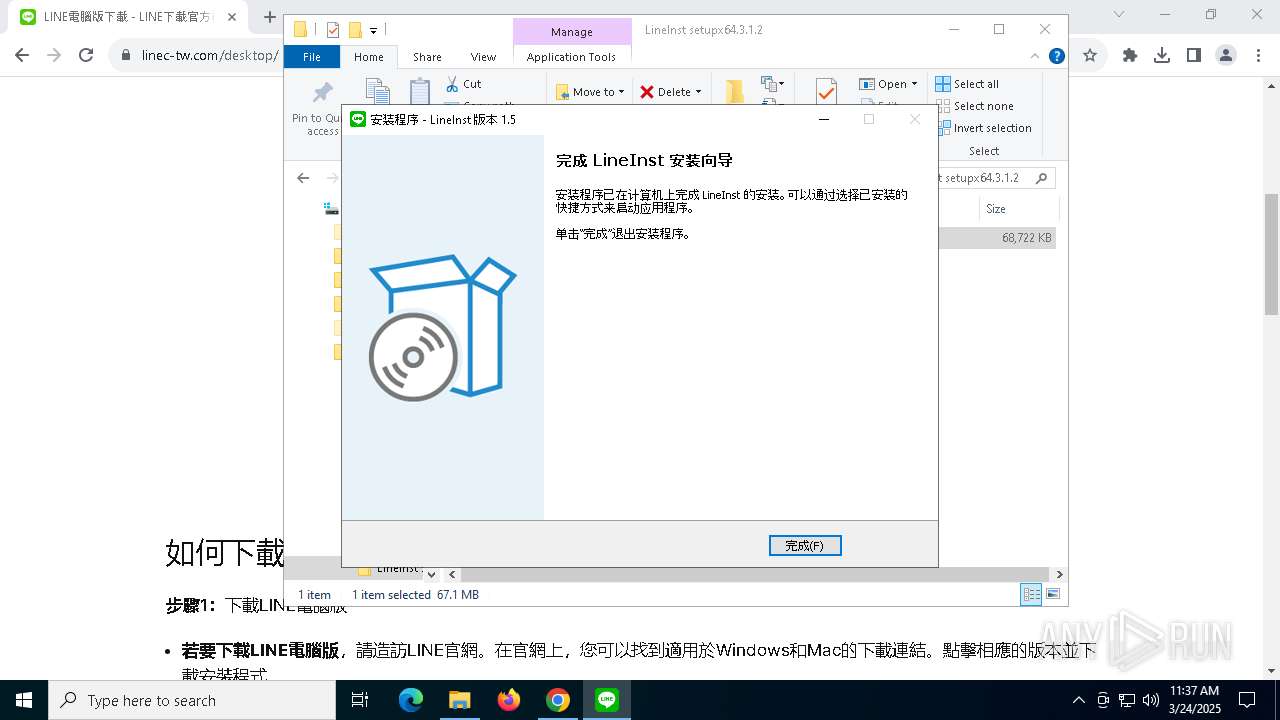Click the Manage contextual tab header

[x=572, y=32]
